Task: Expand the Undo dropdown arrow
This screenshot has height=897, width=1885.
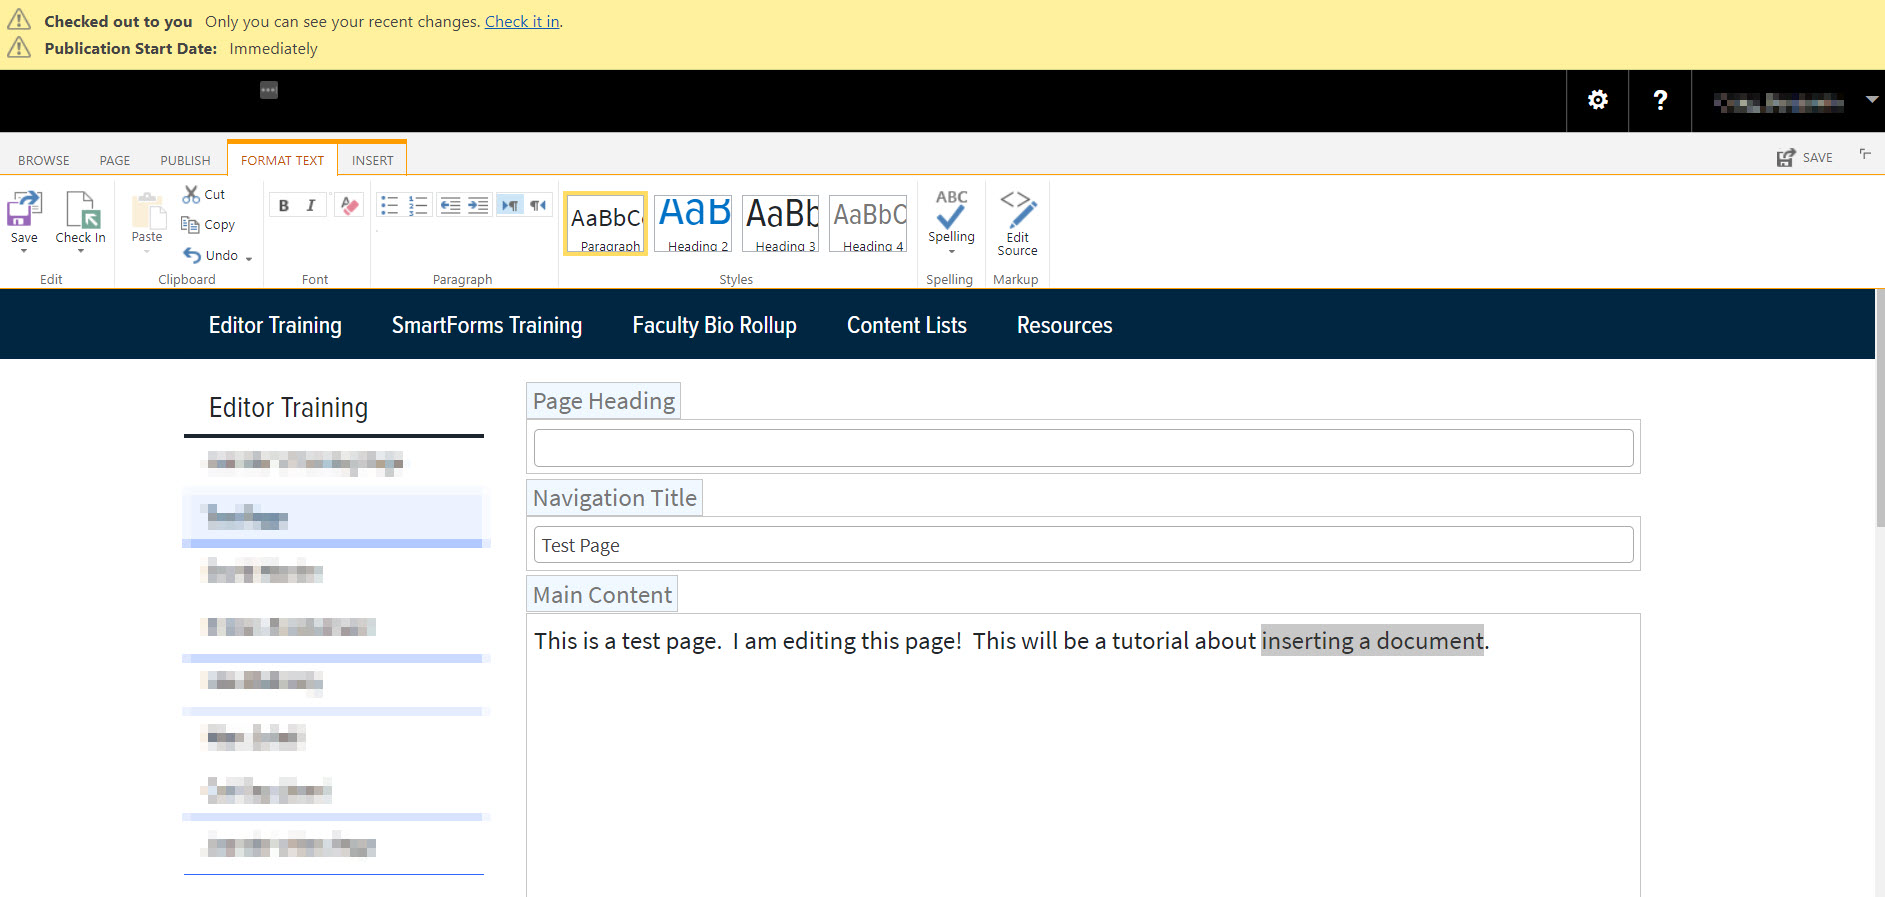Action: [249, 258]
